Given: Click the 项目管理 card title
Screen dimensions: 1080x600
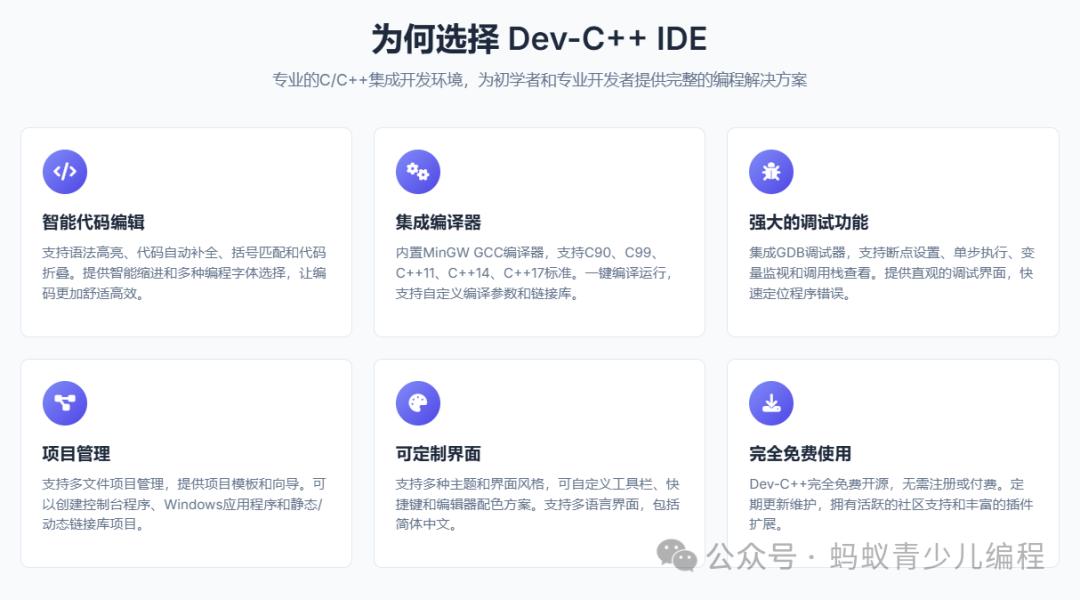Looking at the screenshot, I should pos(76,454).
